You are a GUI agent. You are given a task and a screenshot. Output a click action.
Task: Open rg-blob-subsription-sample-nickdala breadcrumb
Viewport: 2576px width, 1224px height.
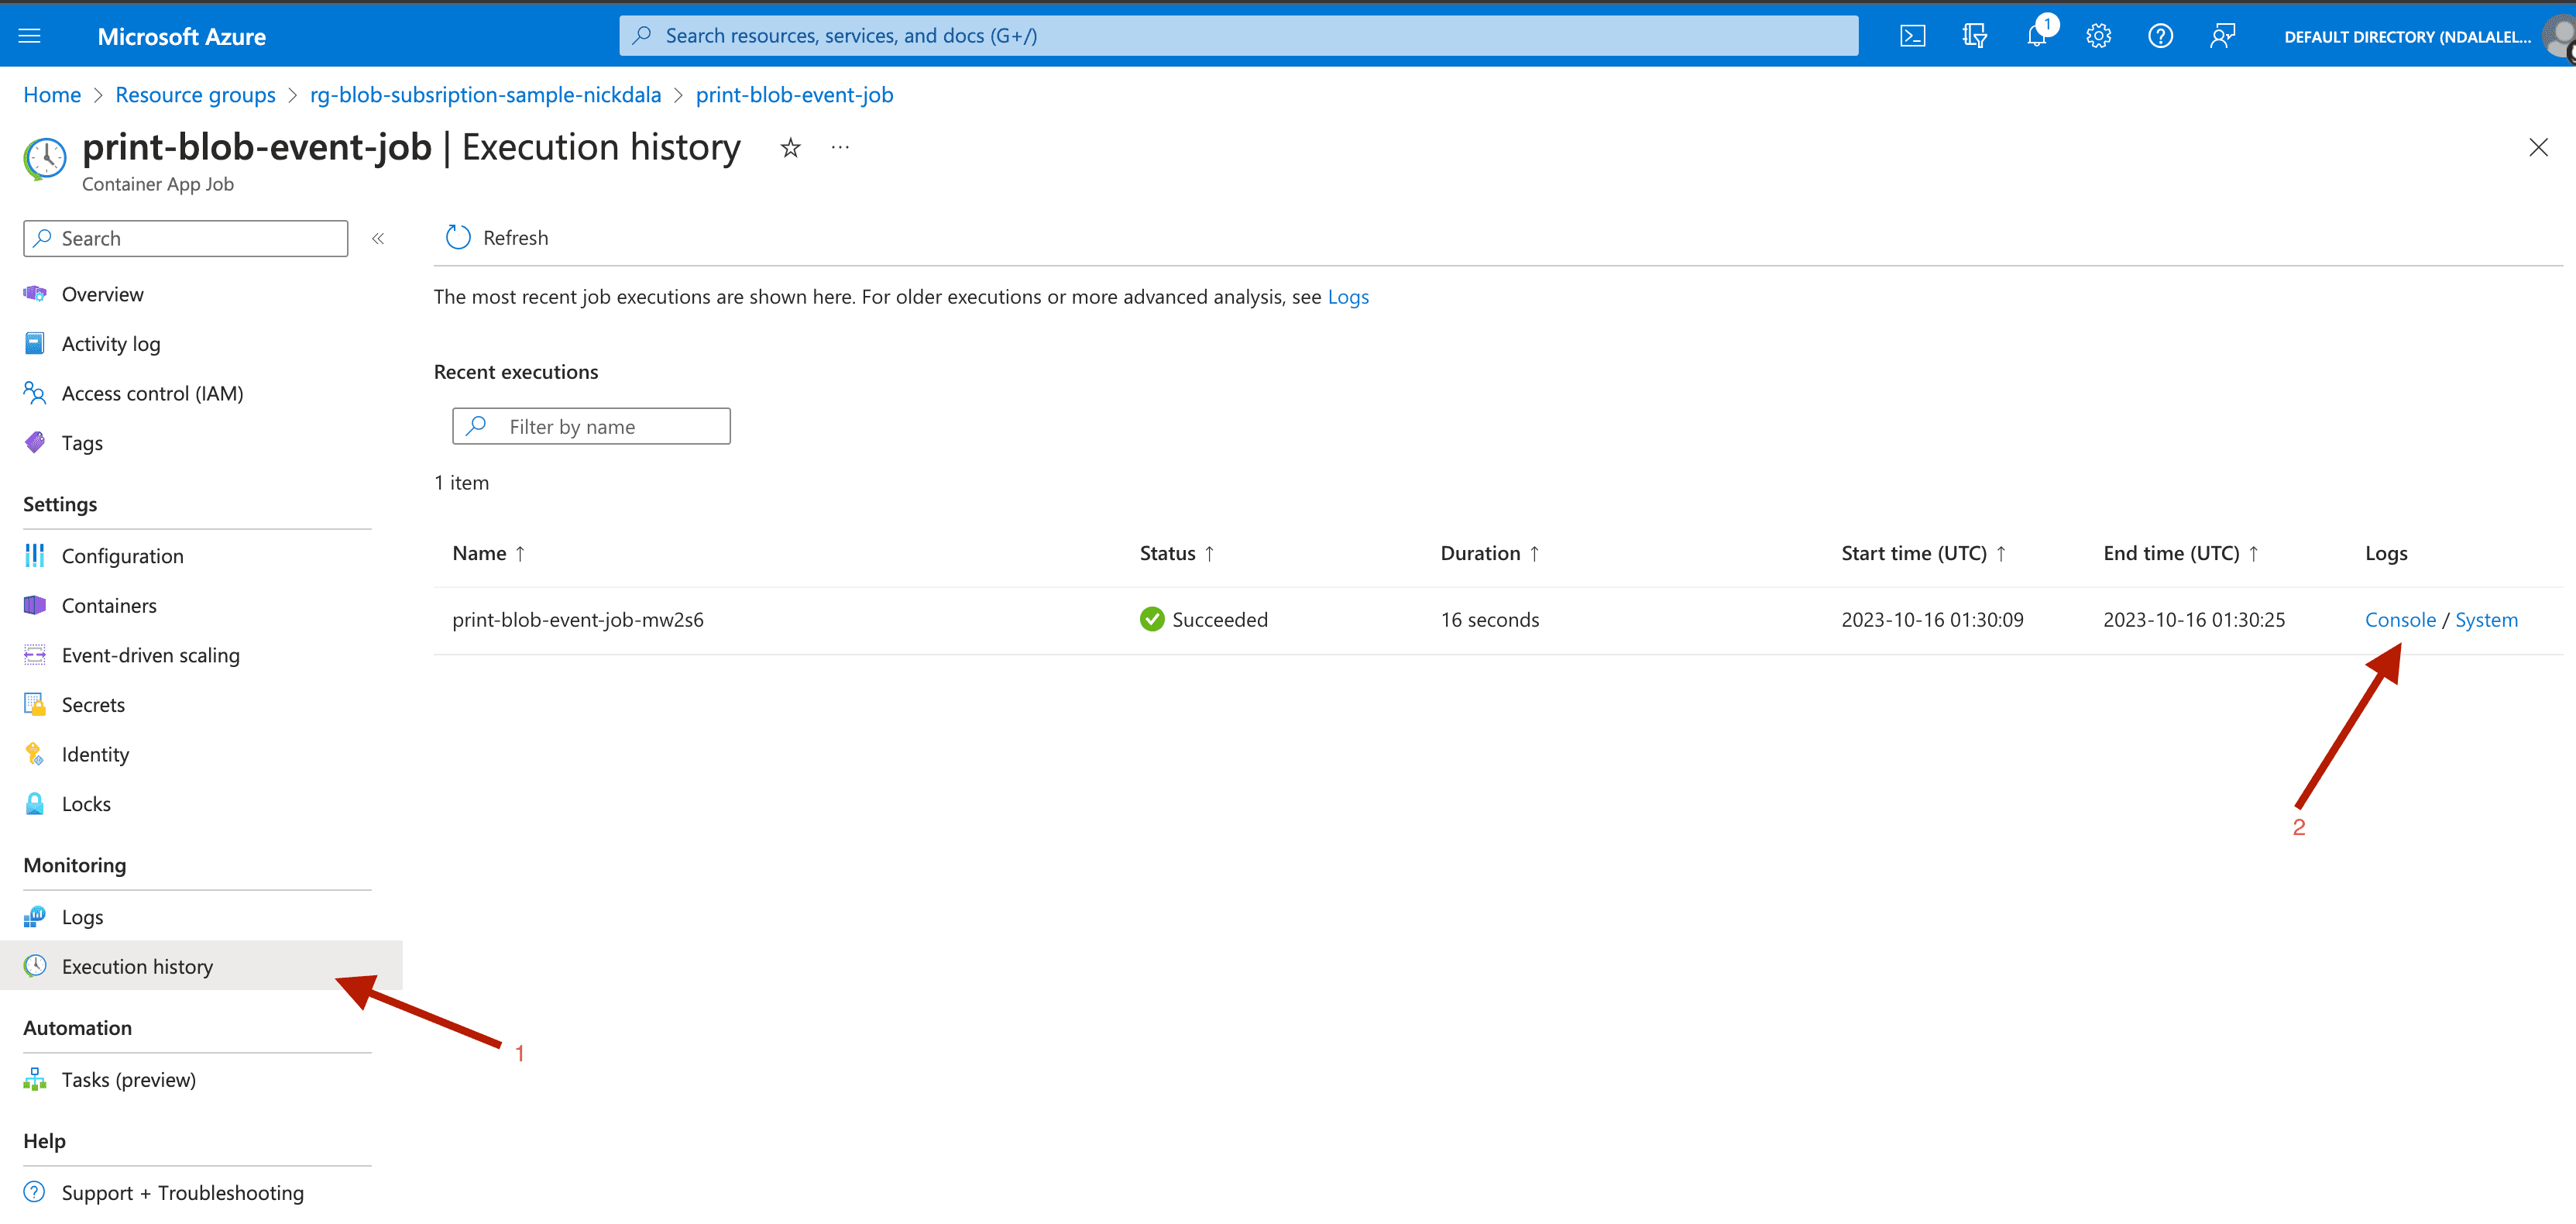[485, 95]
